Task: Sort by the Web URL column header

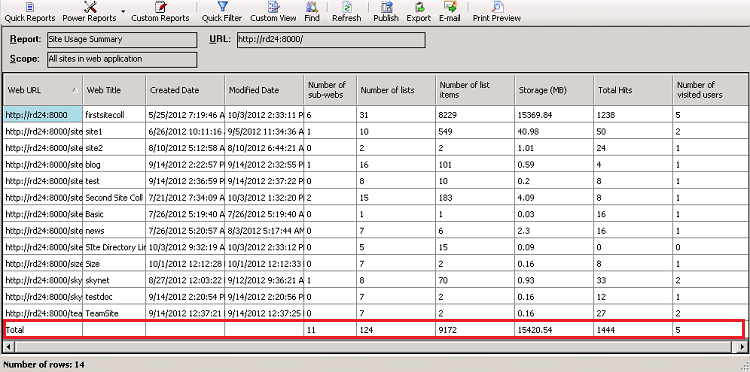Action: coord(43,90)
